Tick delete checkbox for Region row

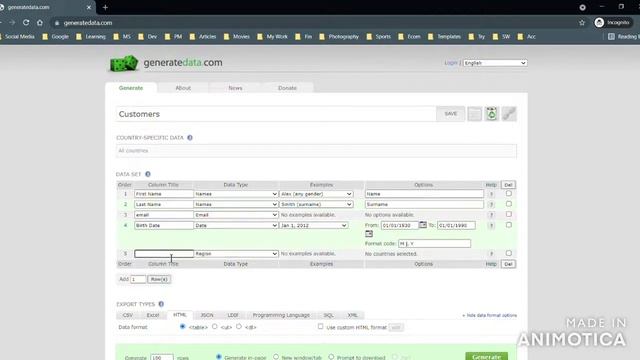click(x=509, y=253)
